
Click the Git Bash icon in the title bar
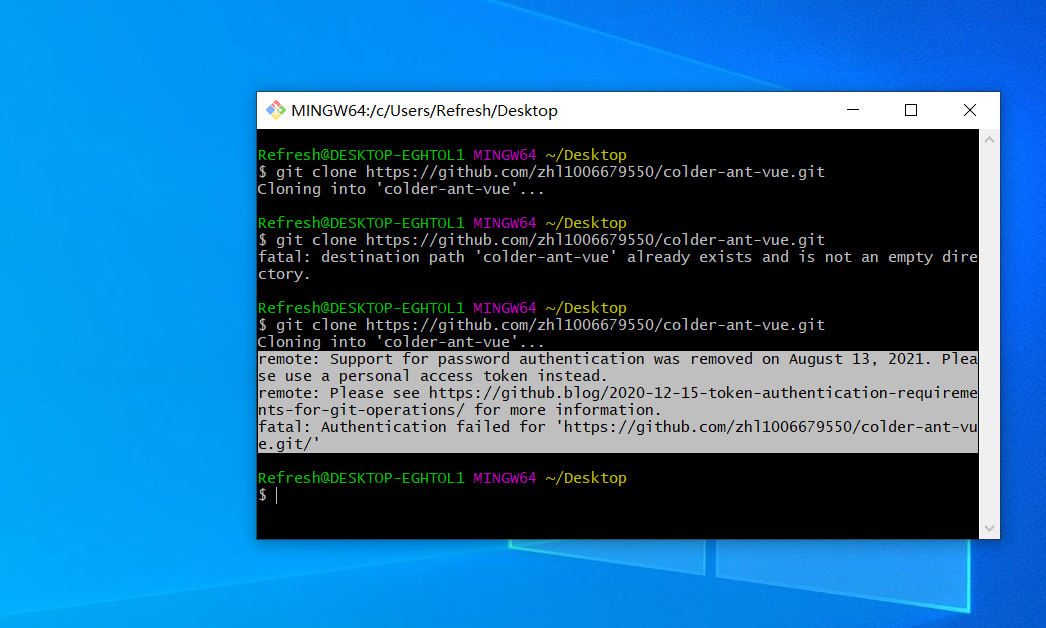tap(276, 110)
